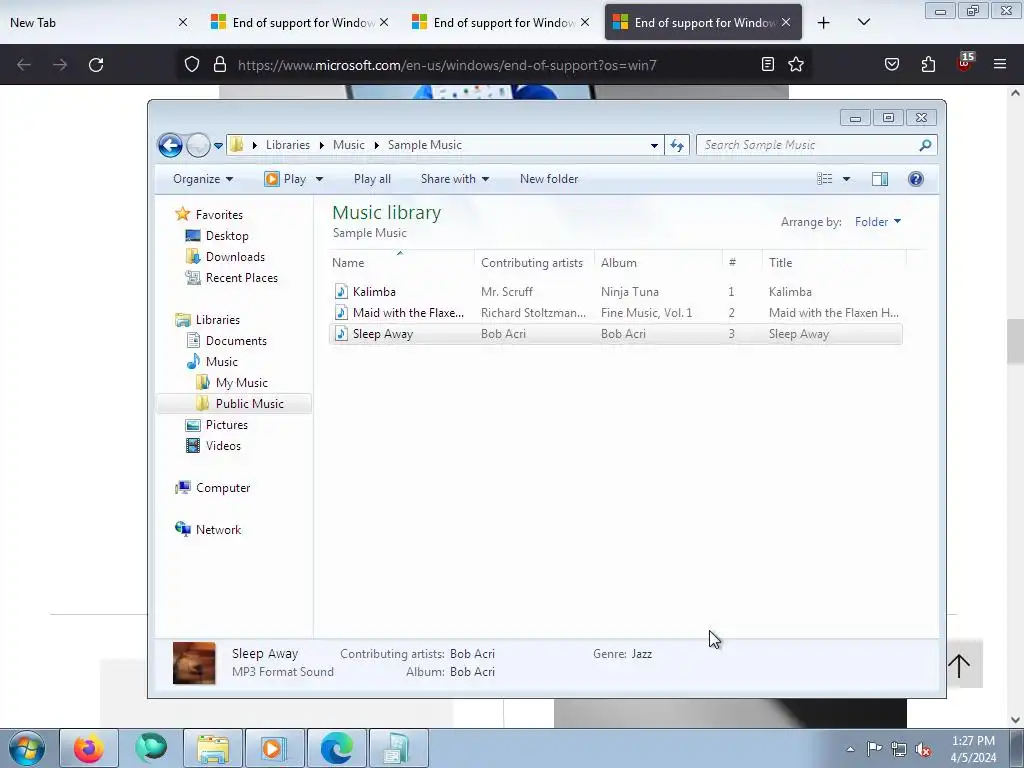This screenshot has height=768, width=1024.
Task: Click Libraries in address breadcrumb
Action: pos(287,145)
